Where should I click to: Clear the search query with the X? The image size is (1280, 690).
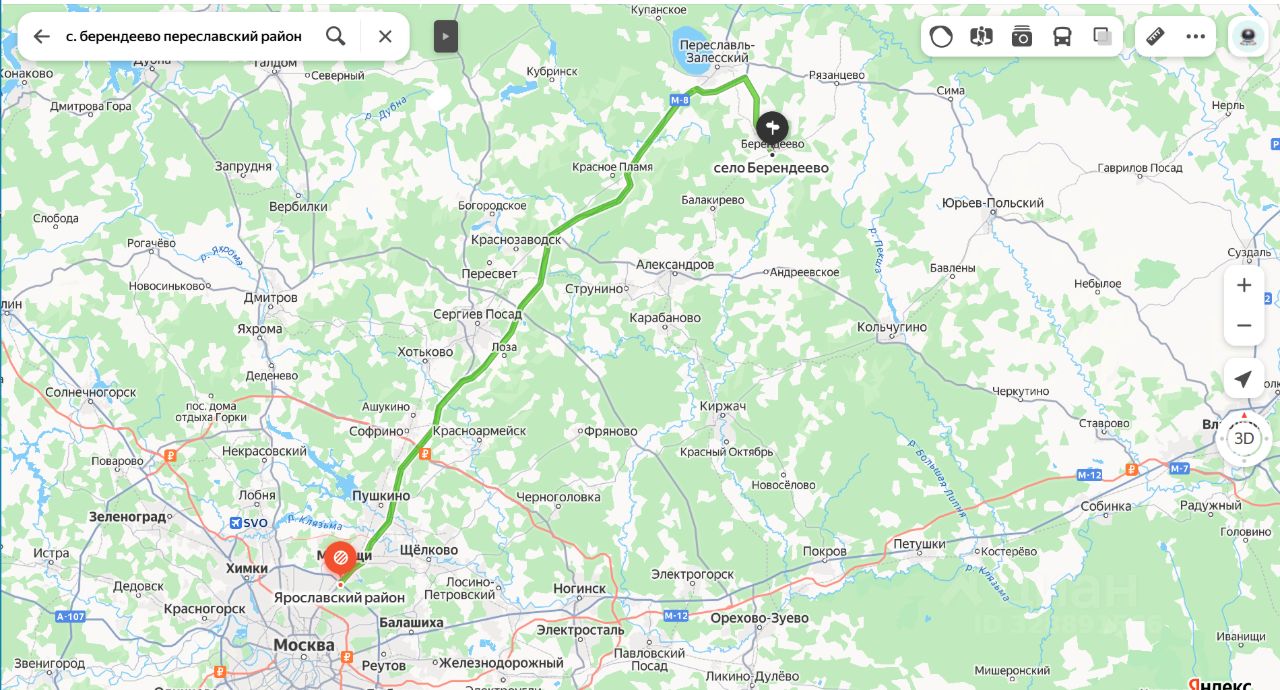tap(385, 36)
